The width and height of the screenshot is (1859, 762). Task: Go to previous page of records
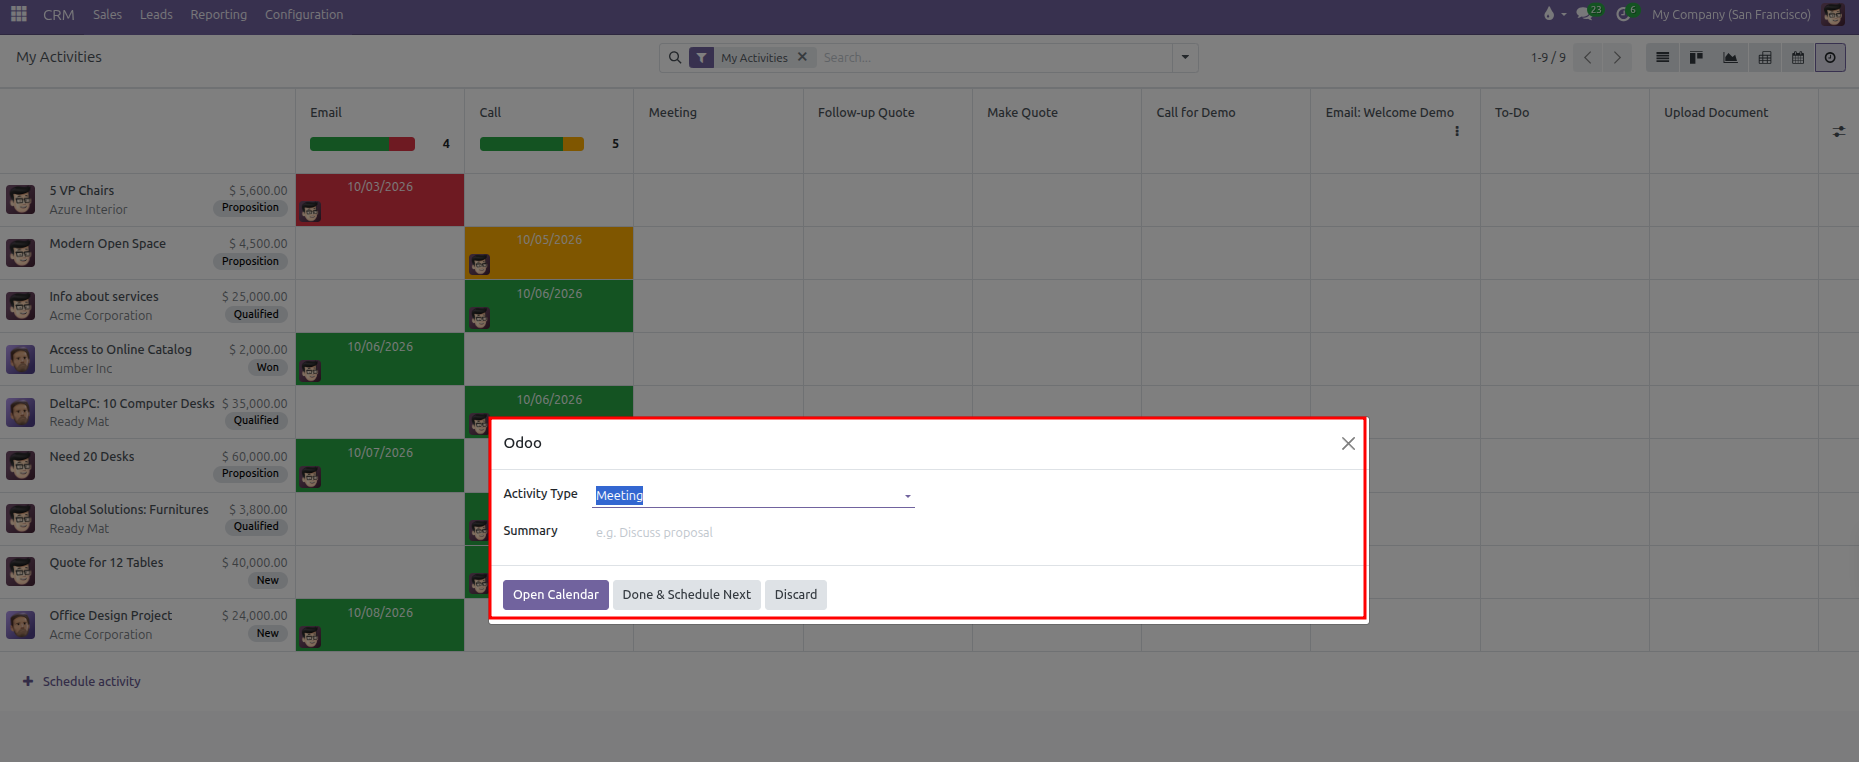click(1588, 58)
